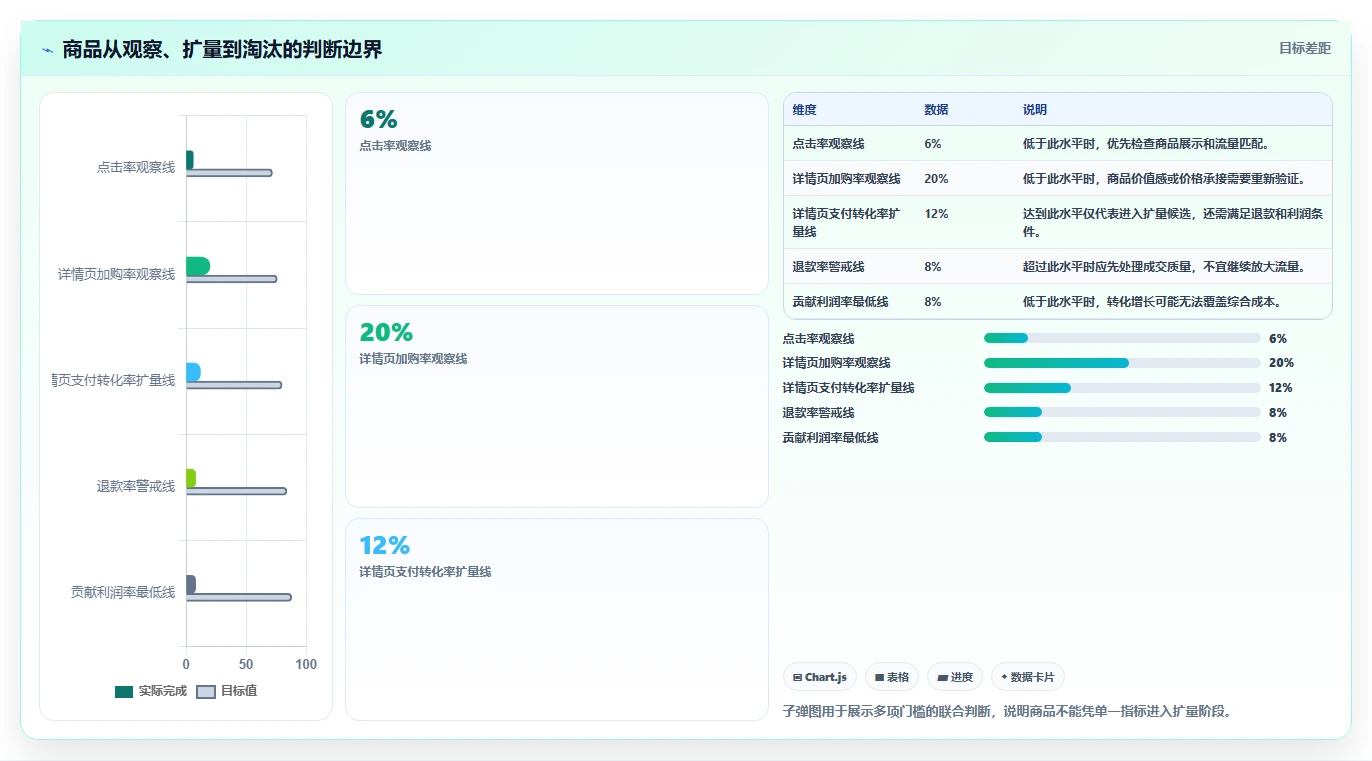Click the 数据 table column header
The height and width of the screenshot is (761, 1372).
point(937,110)
